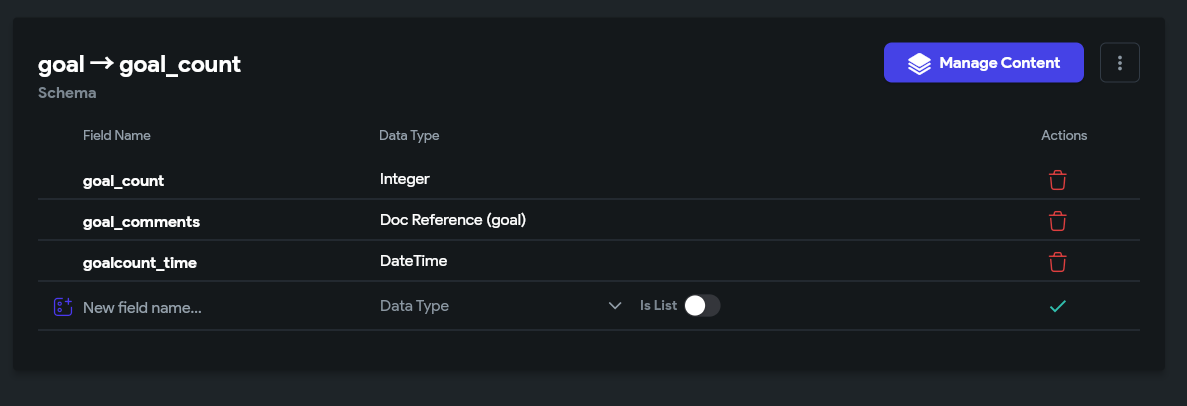Click the Doc Reference (goal) data type
This screenshot has width=1187, height=406.
point(453,220)
